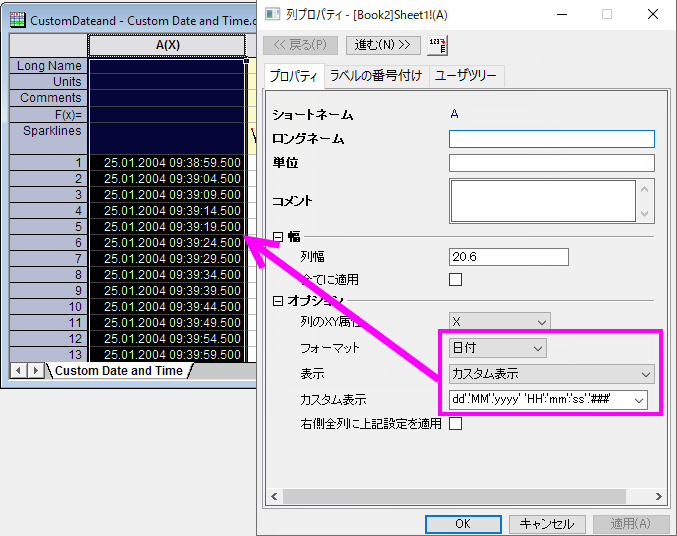
Task: Minimize the 列プロパティ dialog
Action: [x=562, y=14]
